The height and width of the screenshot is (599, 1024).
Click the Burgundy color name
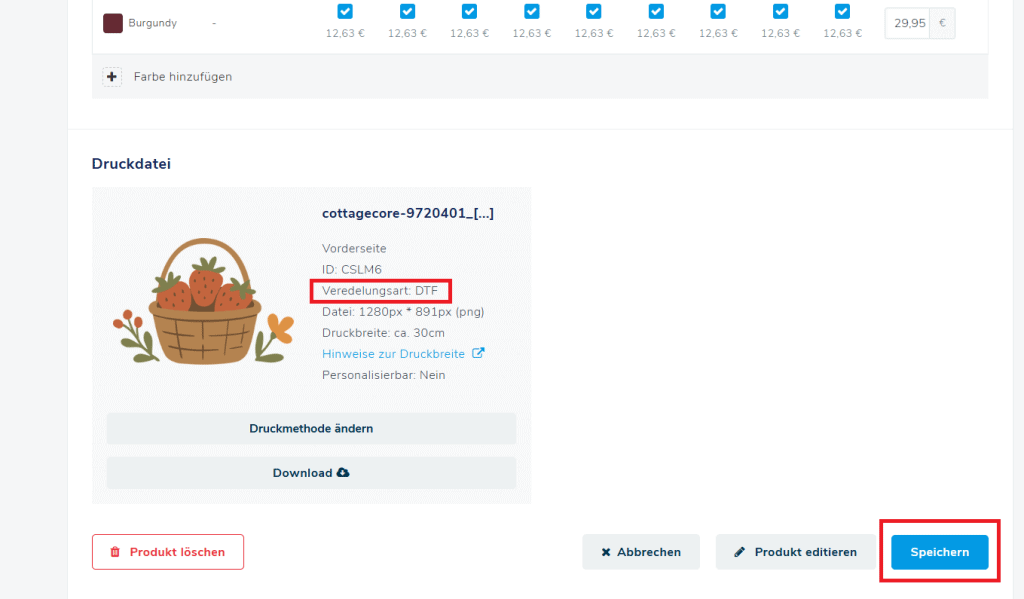152,23
